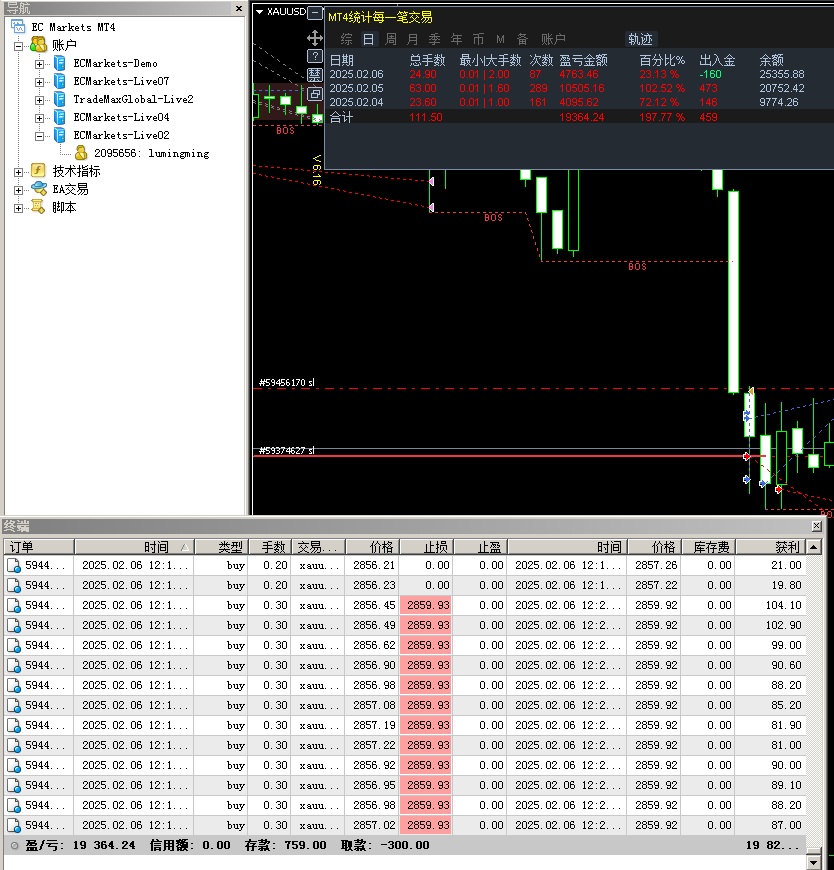834x870 pixels.
Task: Collapse the ECMarkets-Live02 node
Action: point(39,136)
